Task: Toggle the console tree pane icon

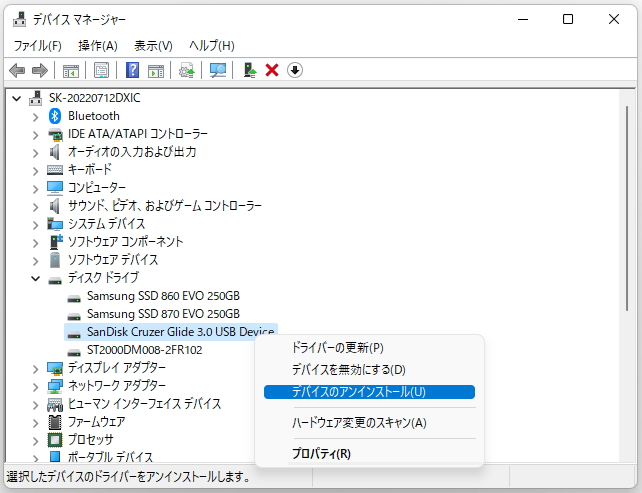Action: [71, 70]
